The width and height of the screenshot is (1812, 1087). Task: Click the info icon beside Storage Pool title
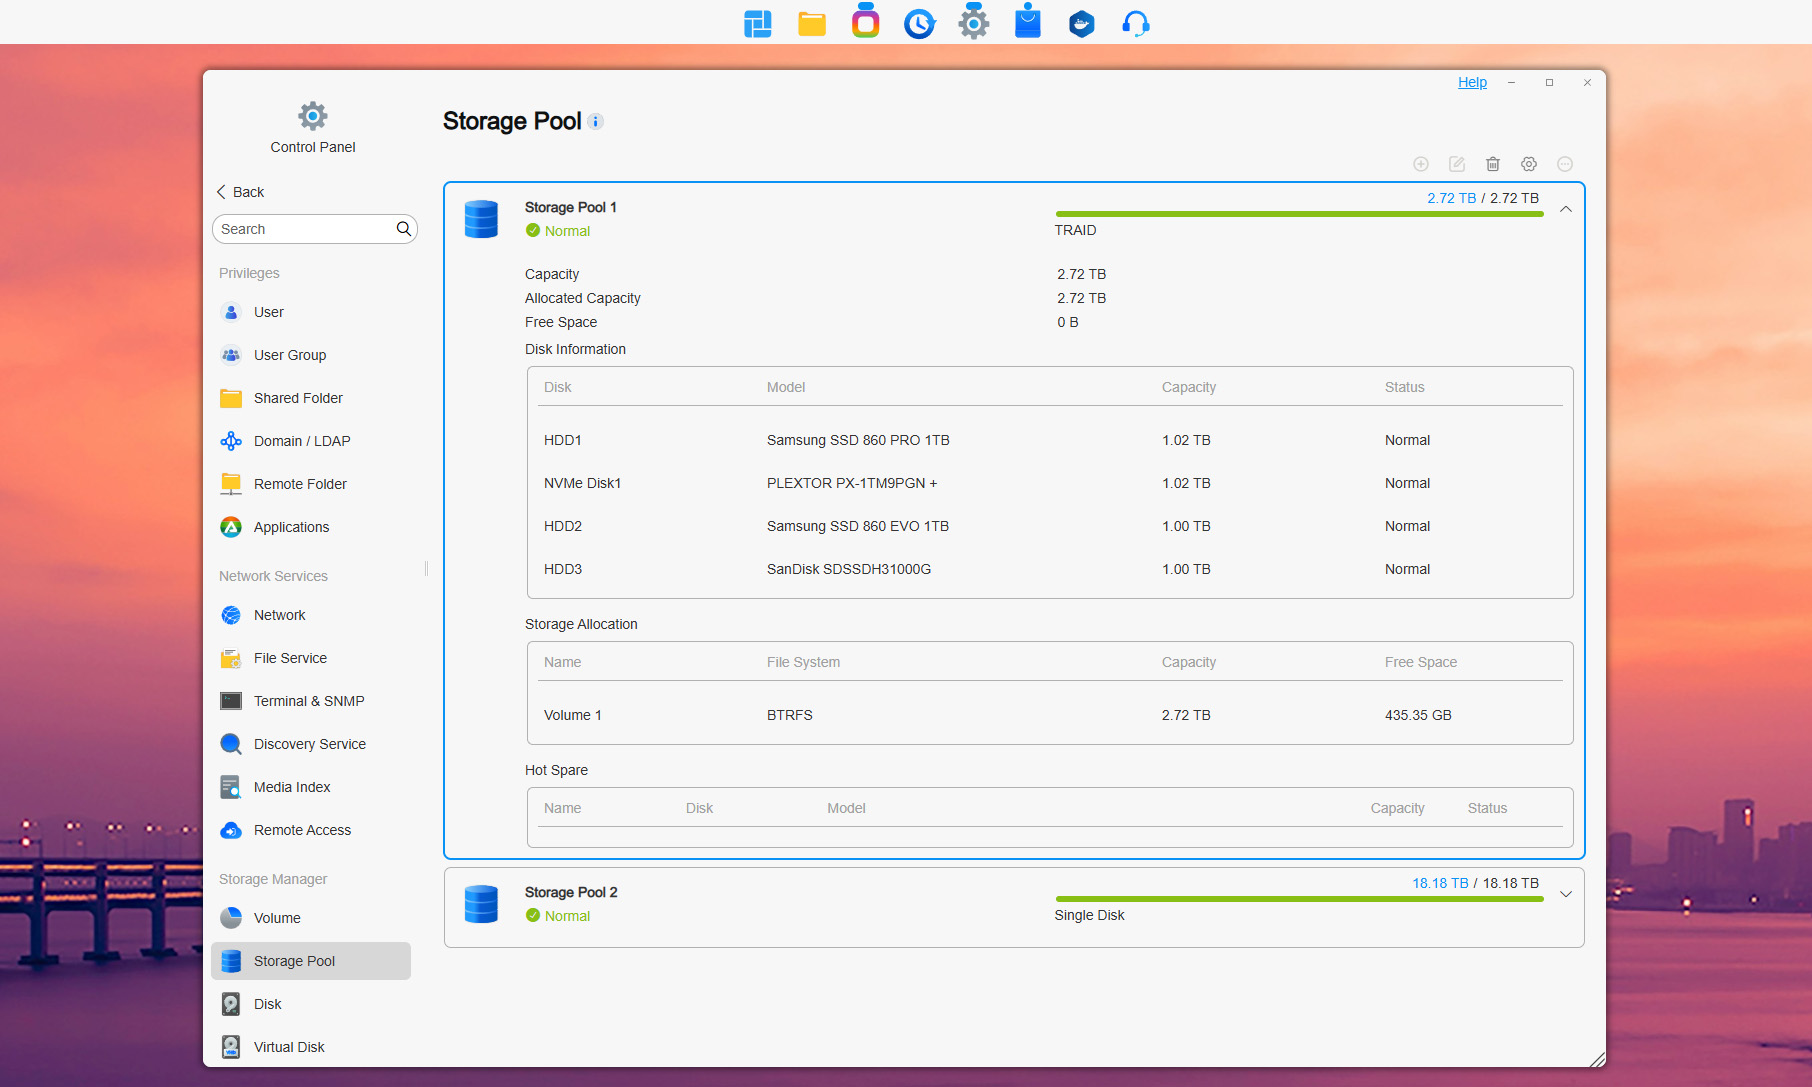tap(596, 122)
